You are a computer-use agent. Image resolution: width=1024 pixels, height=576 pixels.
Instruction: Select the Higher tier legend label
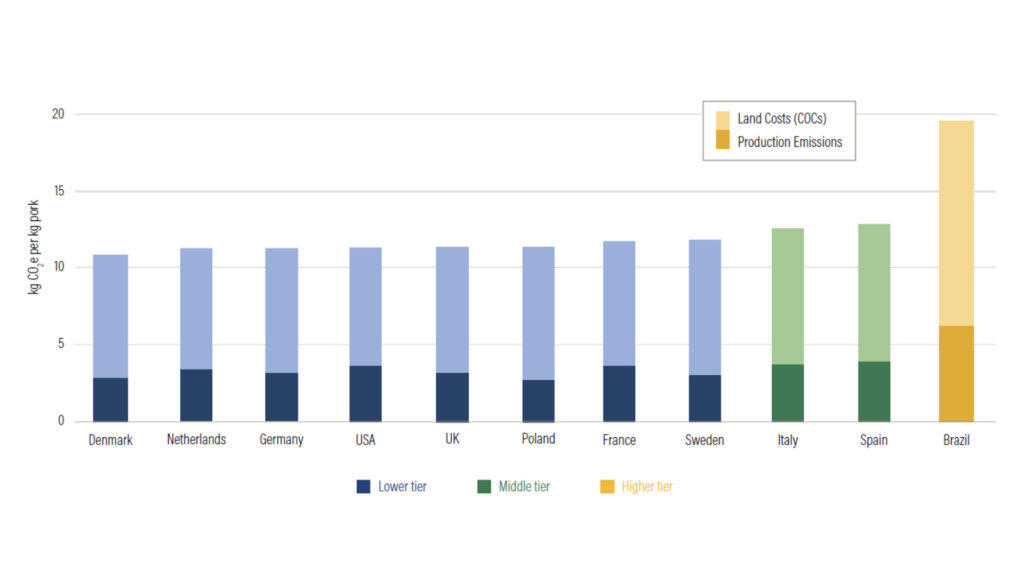(647, 487)
